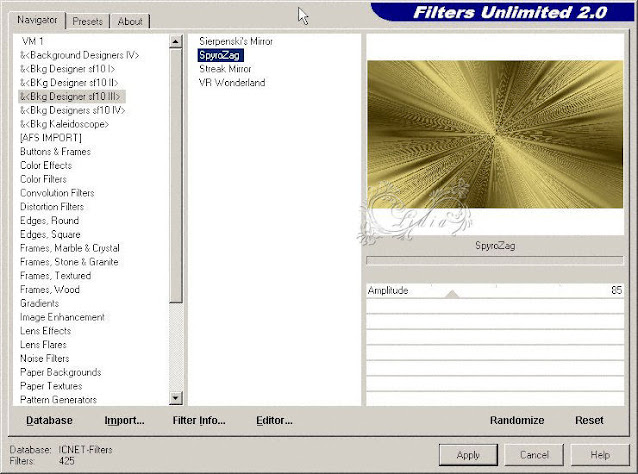Select Lens Flares category
Viewport: 638px width, 474px height.
point(43,345)
